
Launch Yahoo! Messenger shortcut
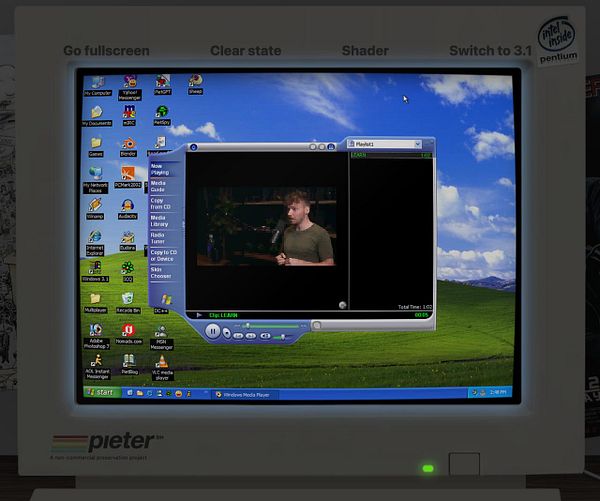(x=130, y=87)
